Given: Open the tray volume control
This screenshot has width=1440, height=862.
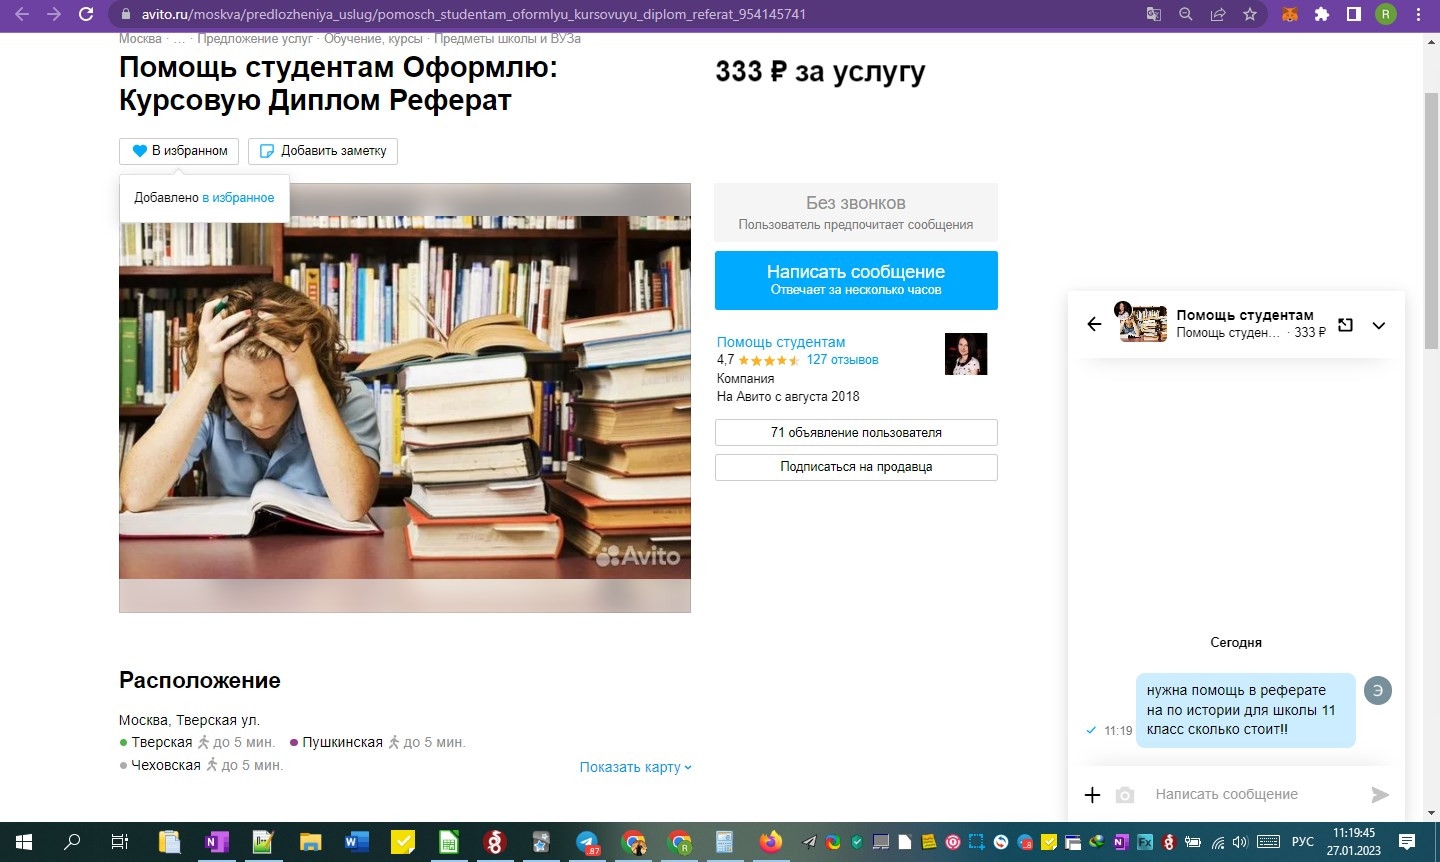Looking at the screenshot, I should coord(1240,842).
